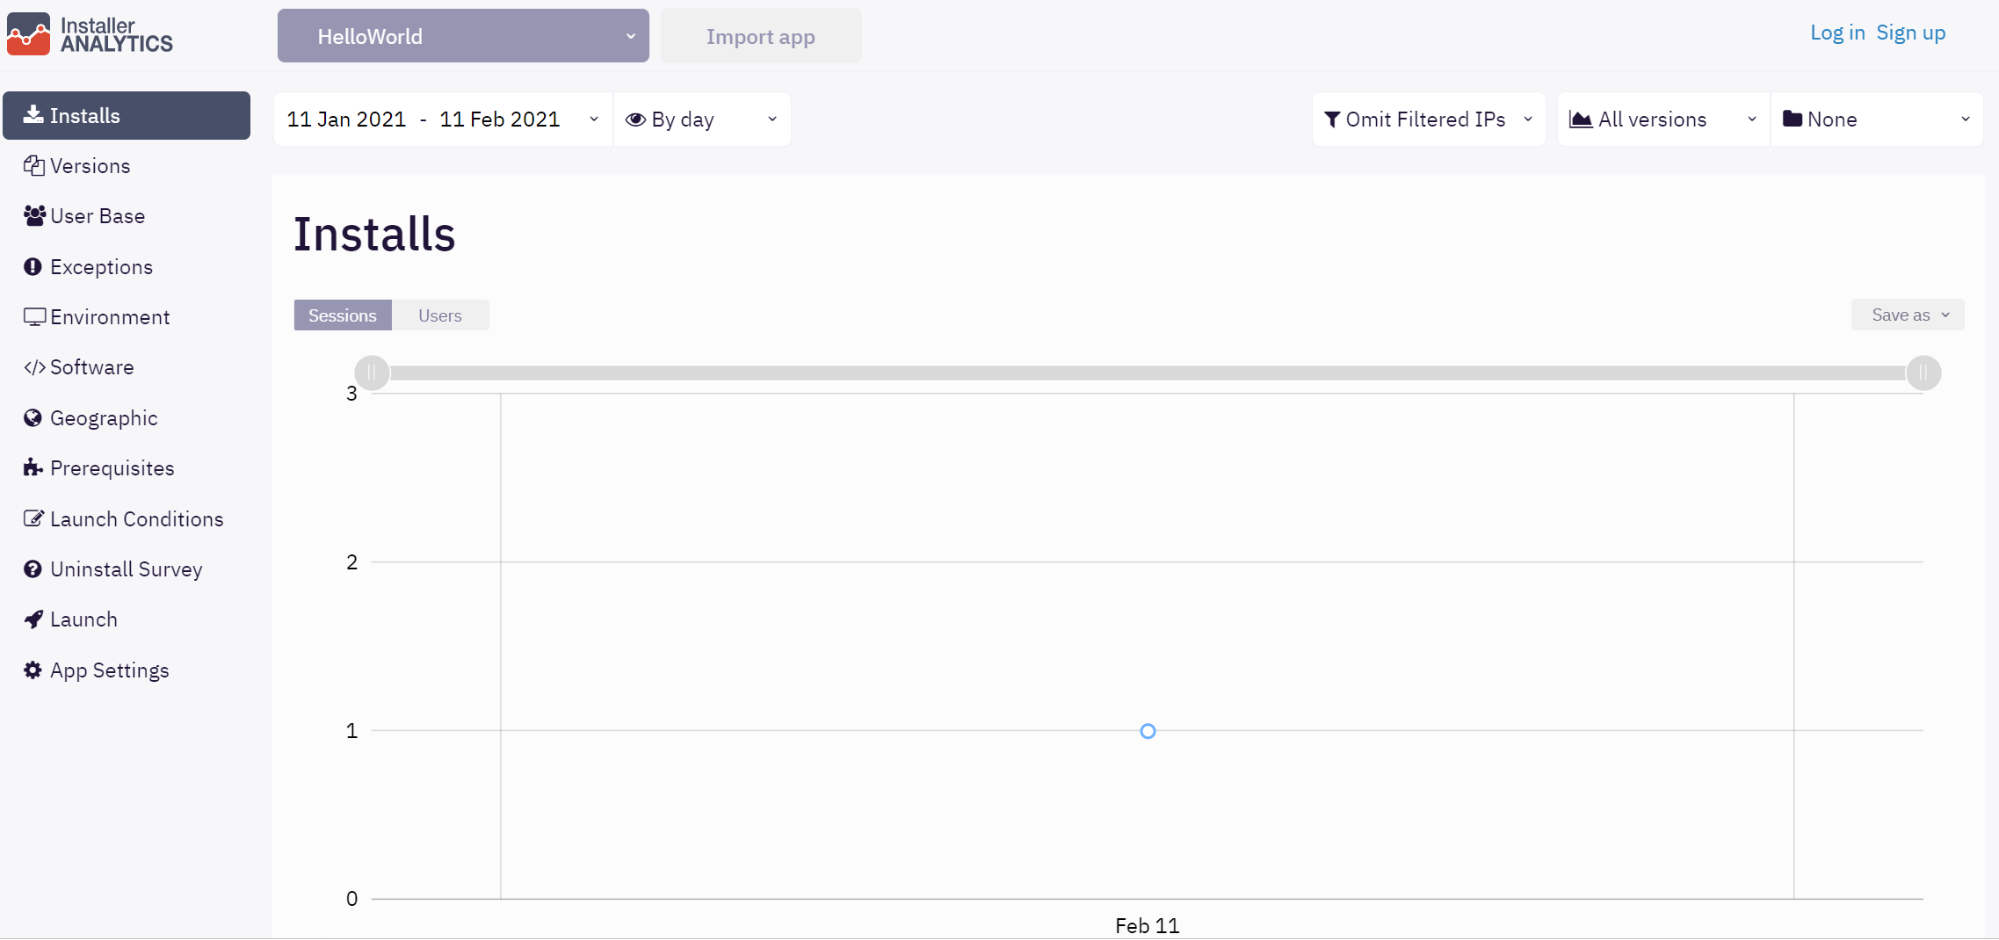The image size is (1999, 940).
Task: Click the Log in link
Action: [x=1837, y=32]
